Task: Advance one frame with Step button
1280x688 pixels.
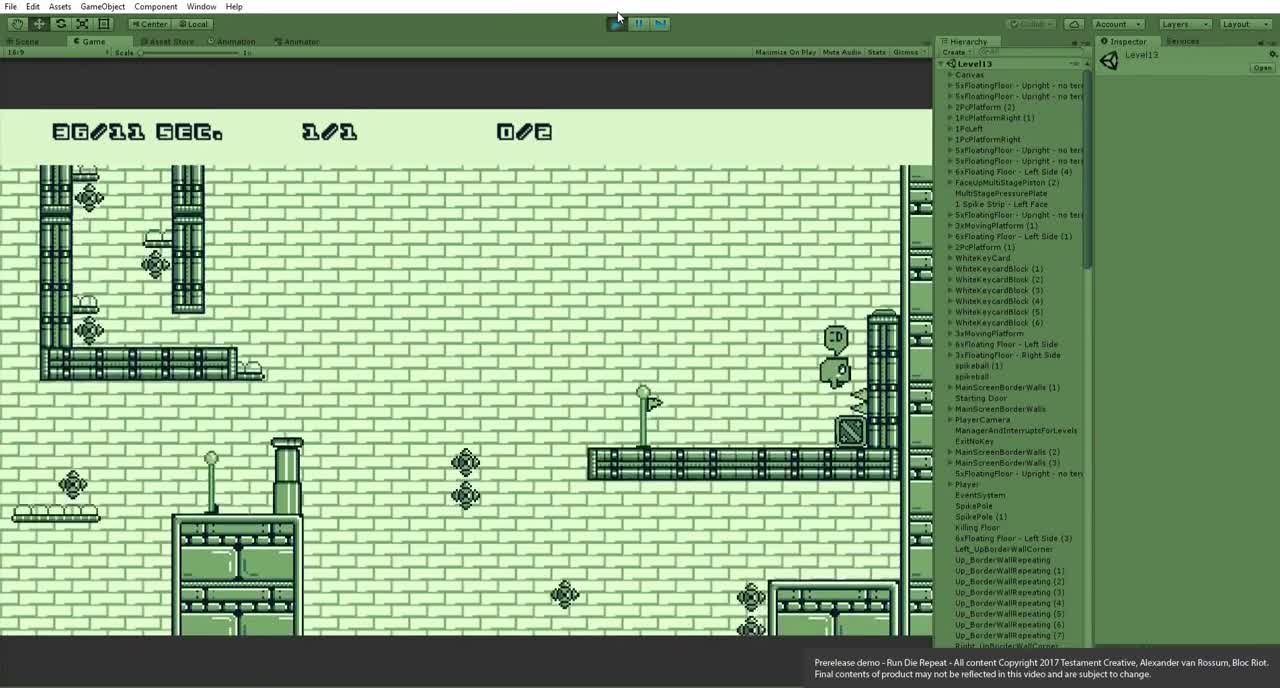Action: tap(660, 24)
